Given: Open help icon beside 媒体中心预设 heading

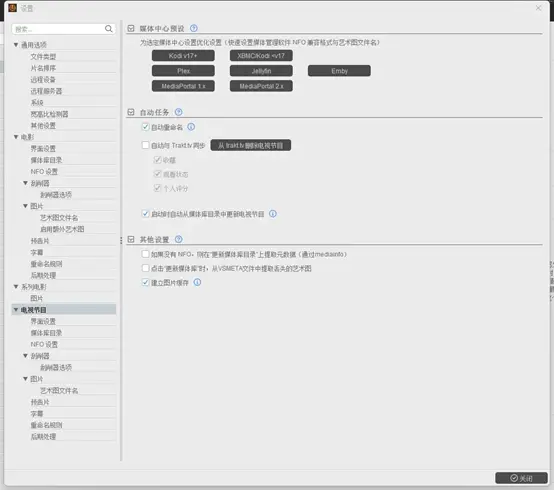Looking at the screenshot, I should [x=194, y=28].
